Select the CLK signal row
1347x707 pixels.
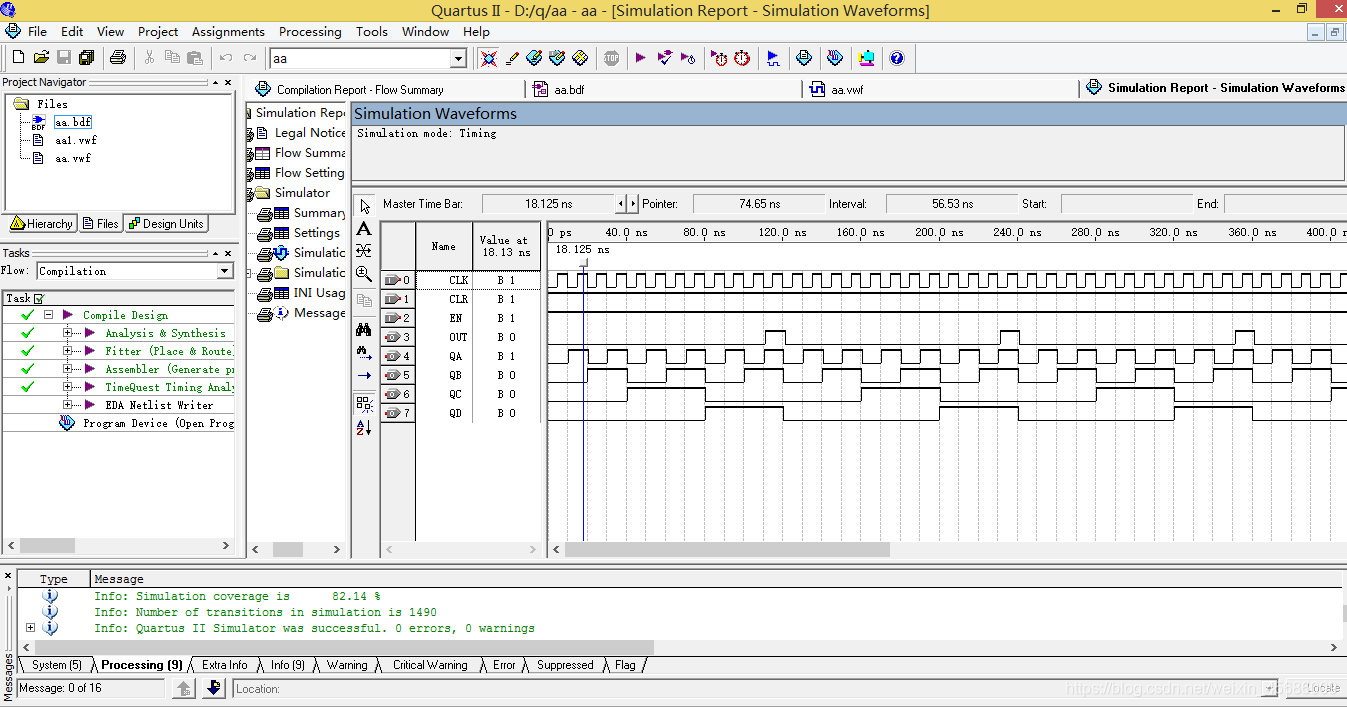[461, 280]
